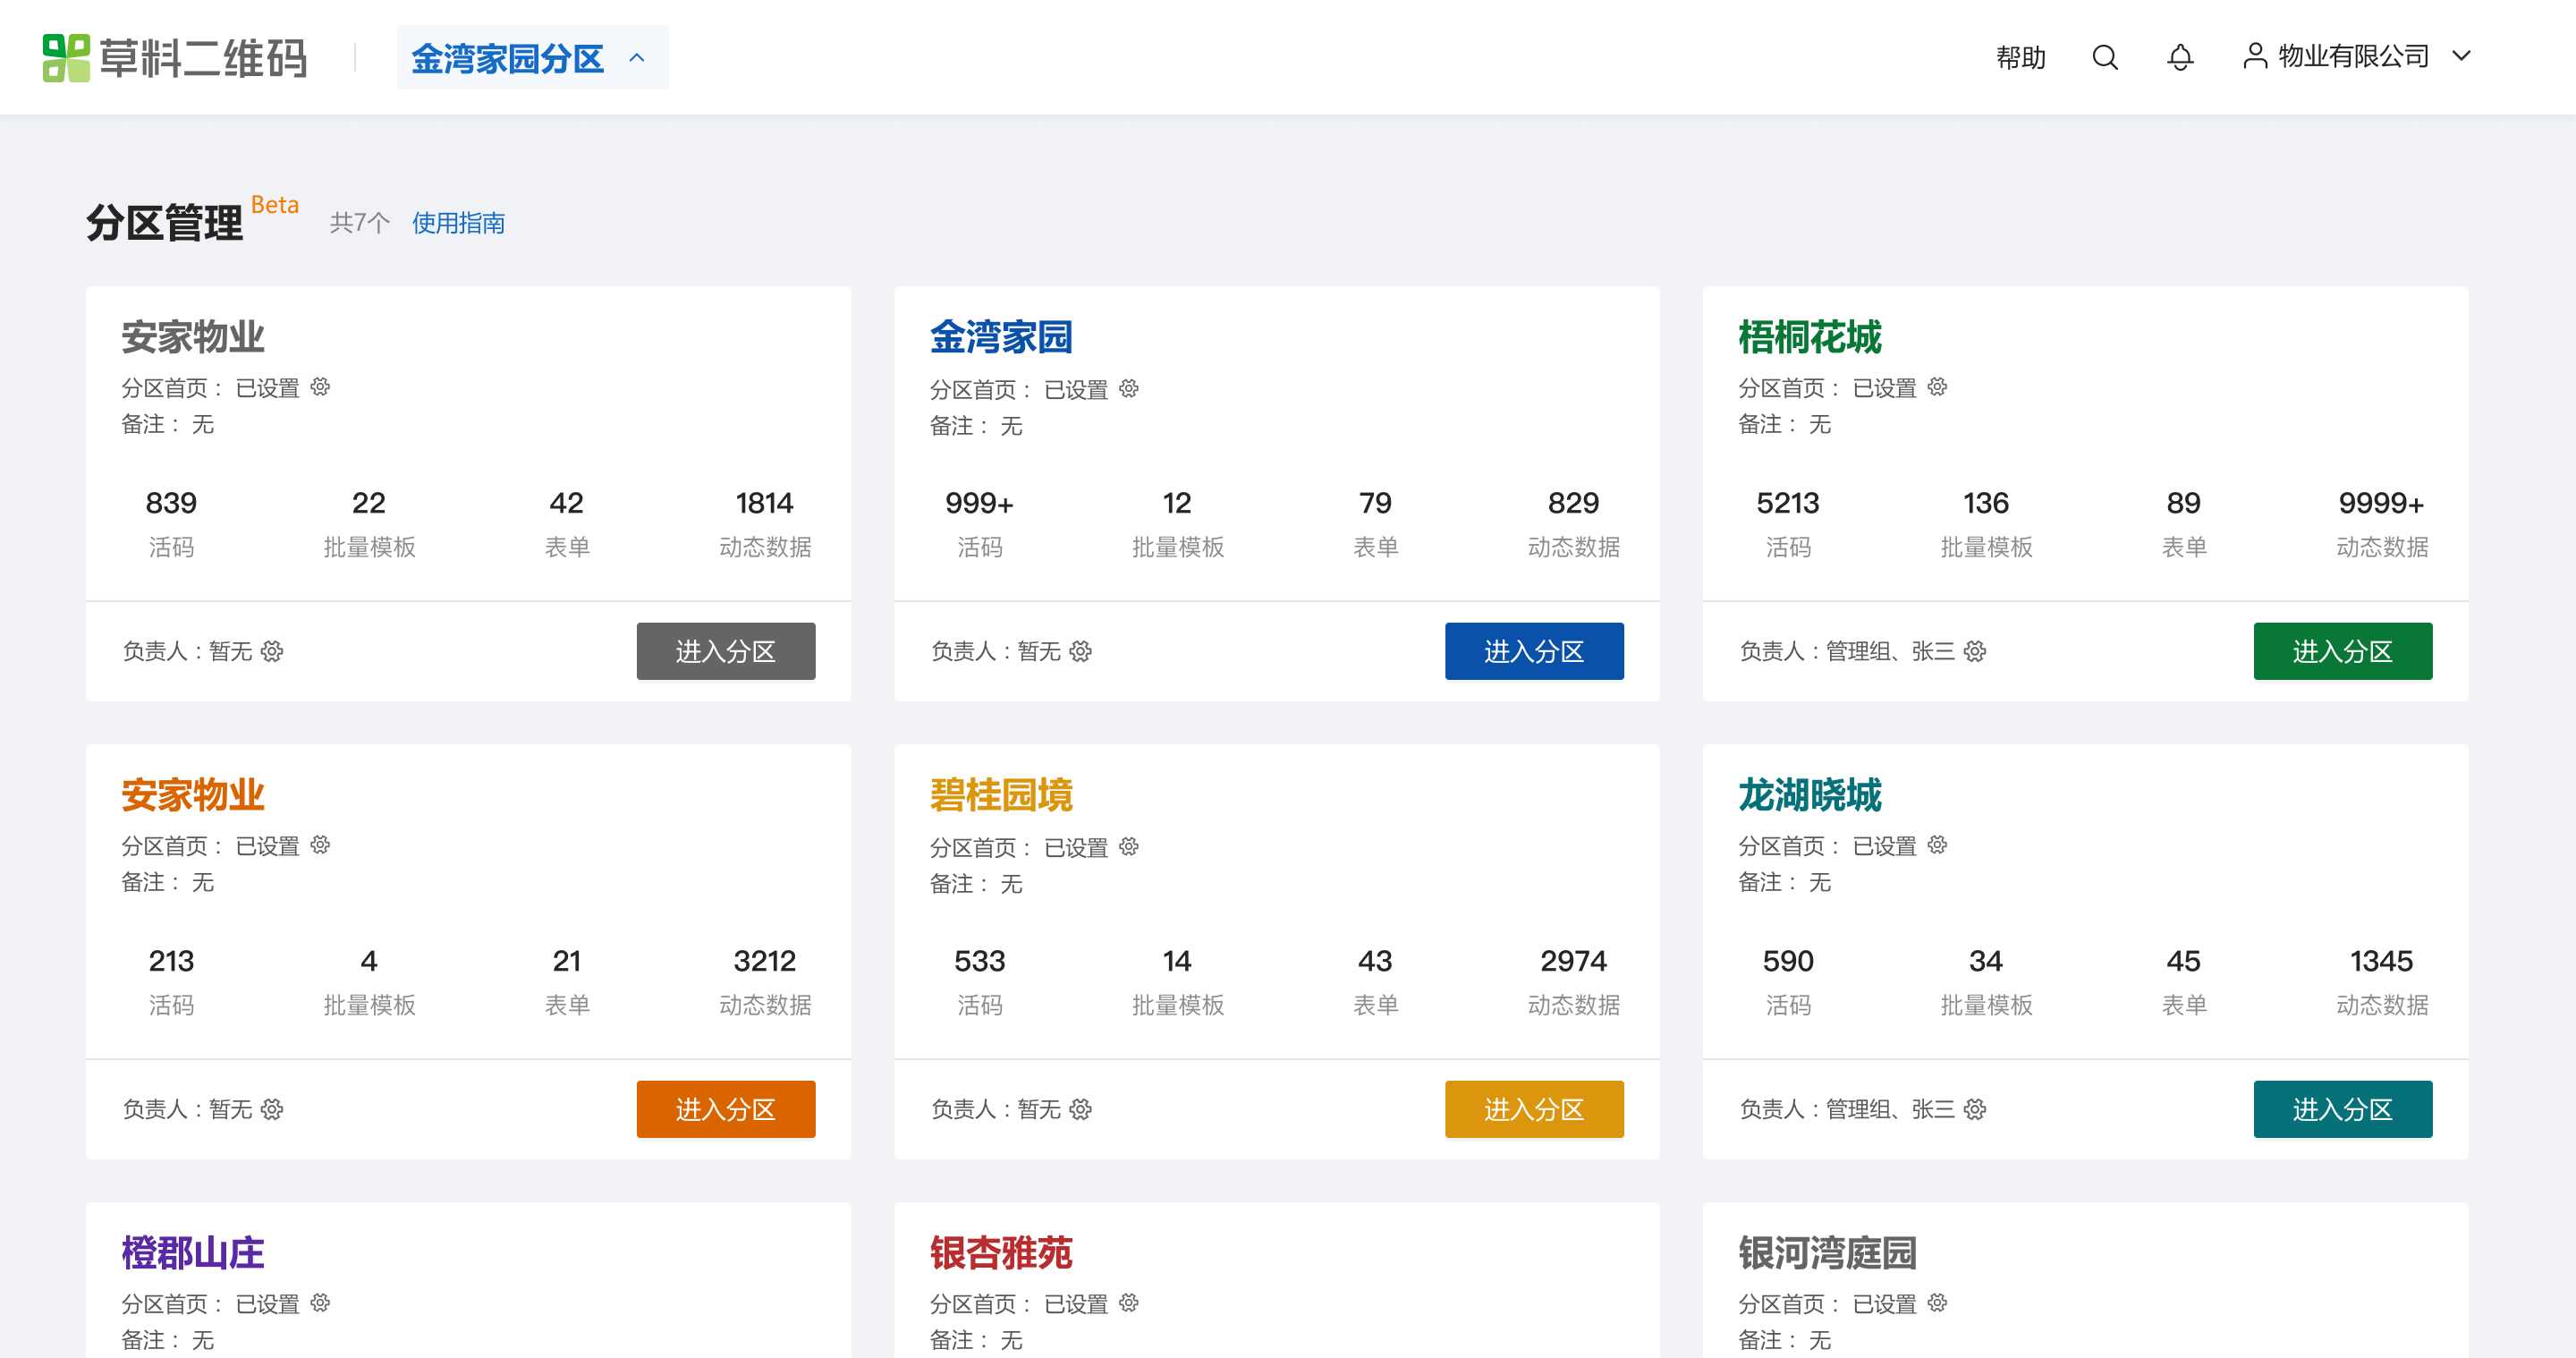Click the 839 活码 count
The width and height of the screenshot is (2576, 1358).
pyautogui.click(x=171, y=503)
